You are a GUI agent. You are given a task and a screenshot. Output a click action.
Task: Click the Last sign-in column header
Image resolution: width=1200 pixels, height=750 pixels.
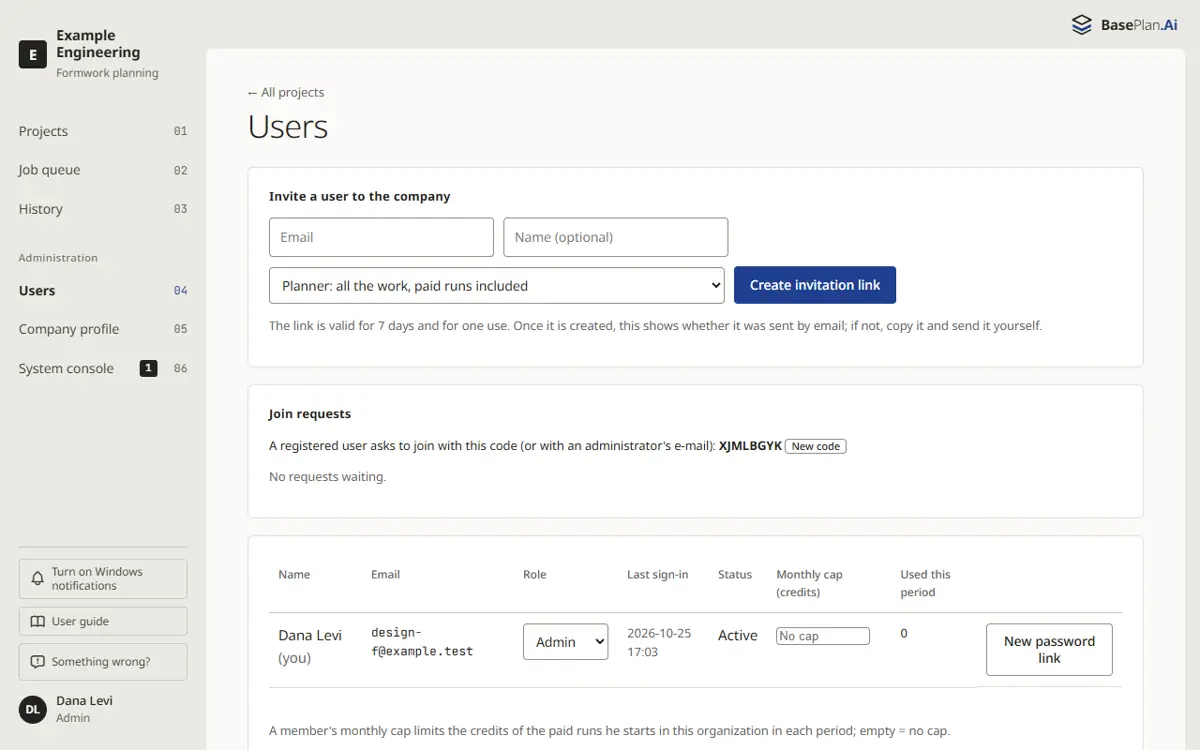(x=658, y=574)
